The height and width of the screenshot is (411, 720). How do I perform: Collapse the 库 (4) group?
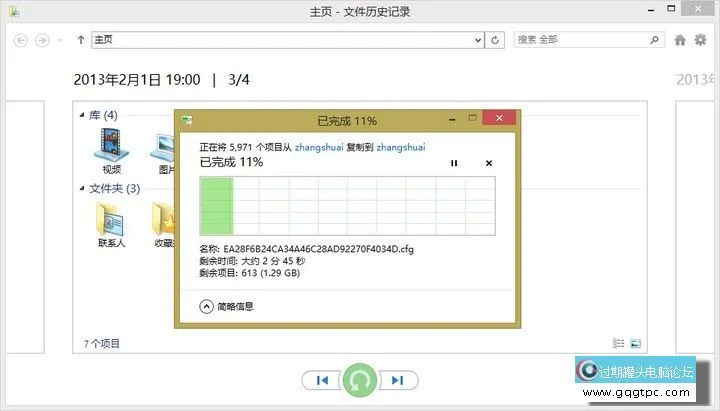82,115
